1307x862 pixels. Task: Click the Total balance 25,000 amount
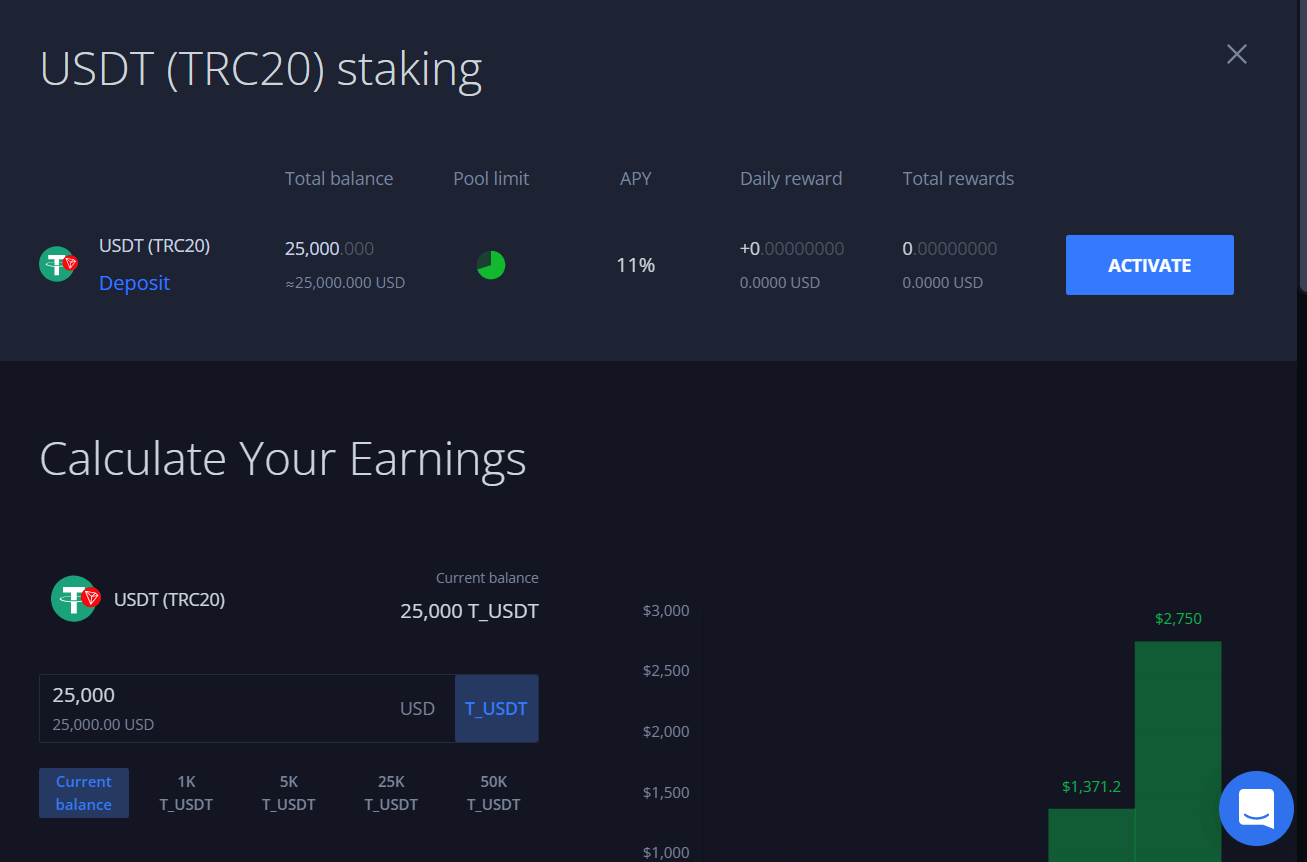pyautogui.click(x=329, y=248)
